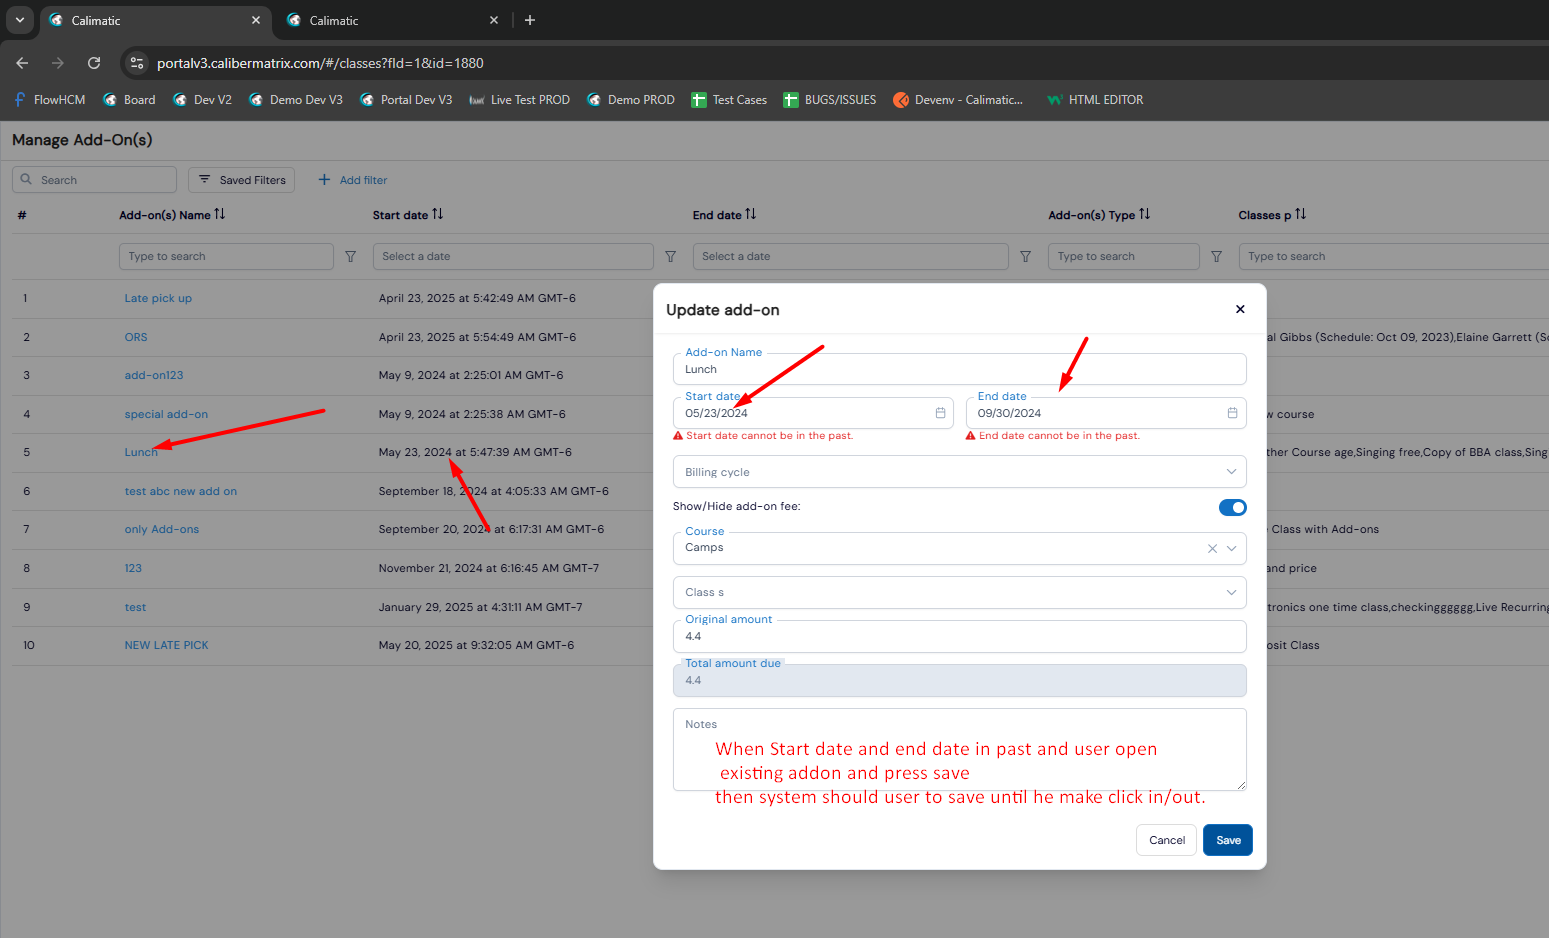This screenshot has width=1549, height=938.
Task: Sort by End date column
Action: [750, 214]
